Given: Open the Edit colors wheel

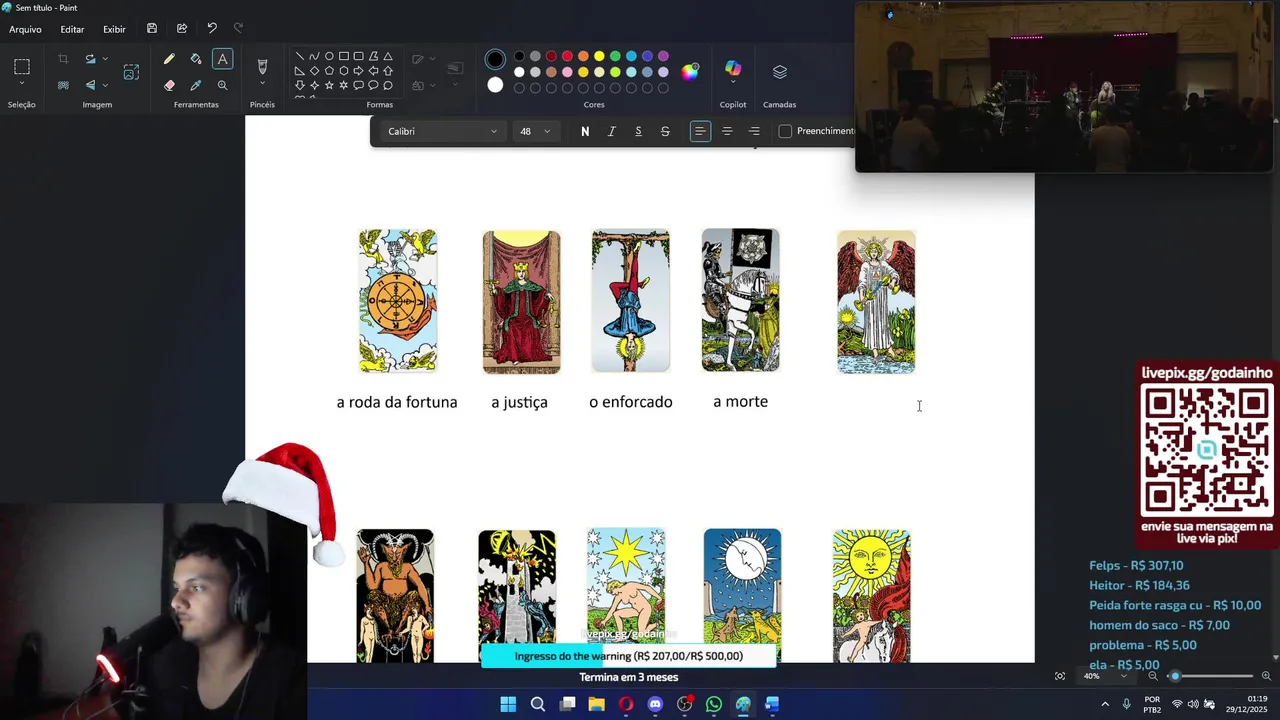Looking at the screenshot, I should coord(690,71).
